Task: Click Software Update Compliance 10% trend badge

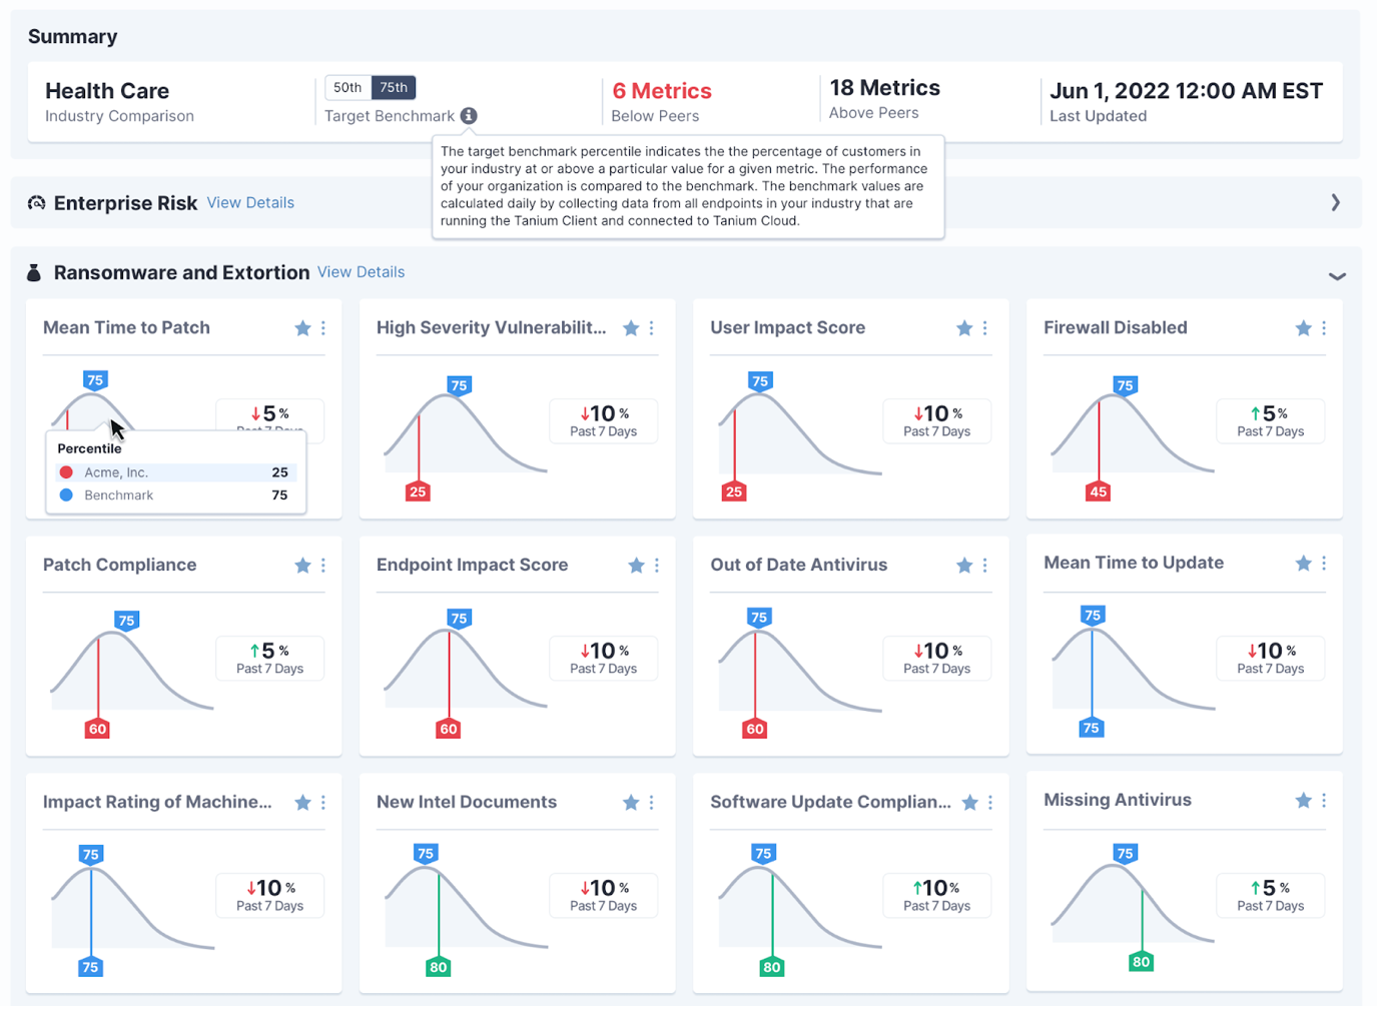Action: click(937, 895)
